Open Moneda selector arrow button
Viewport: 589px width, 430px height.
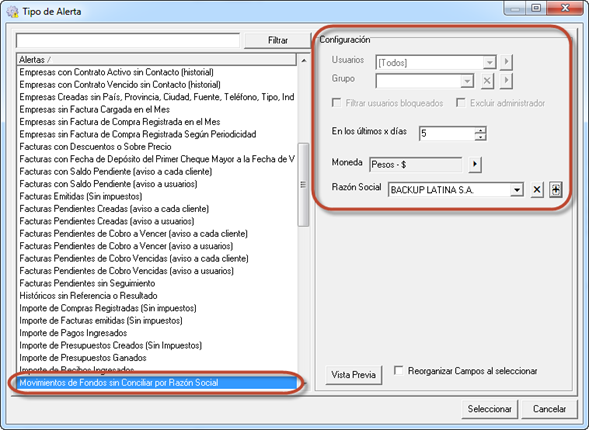[475, 164]
